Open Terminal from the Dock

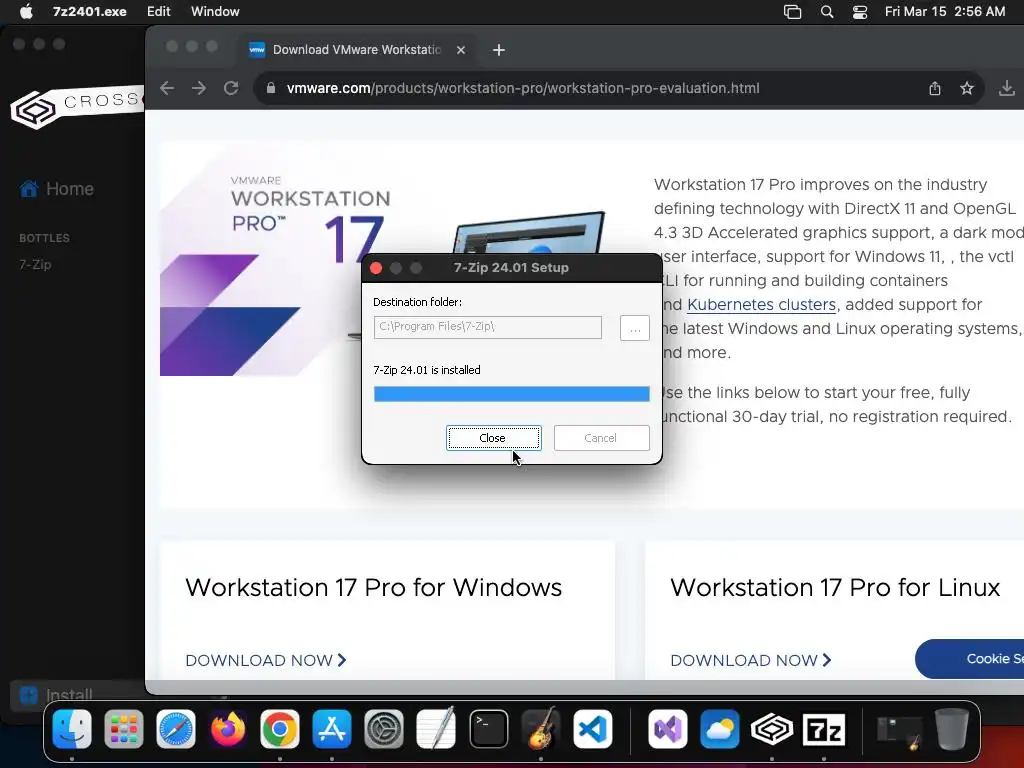[x=488, y=729]
